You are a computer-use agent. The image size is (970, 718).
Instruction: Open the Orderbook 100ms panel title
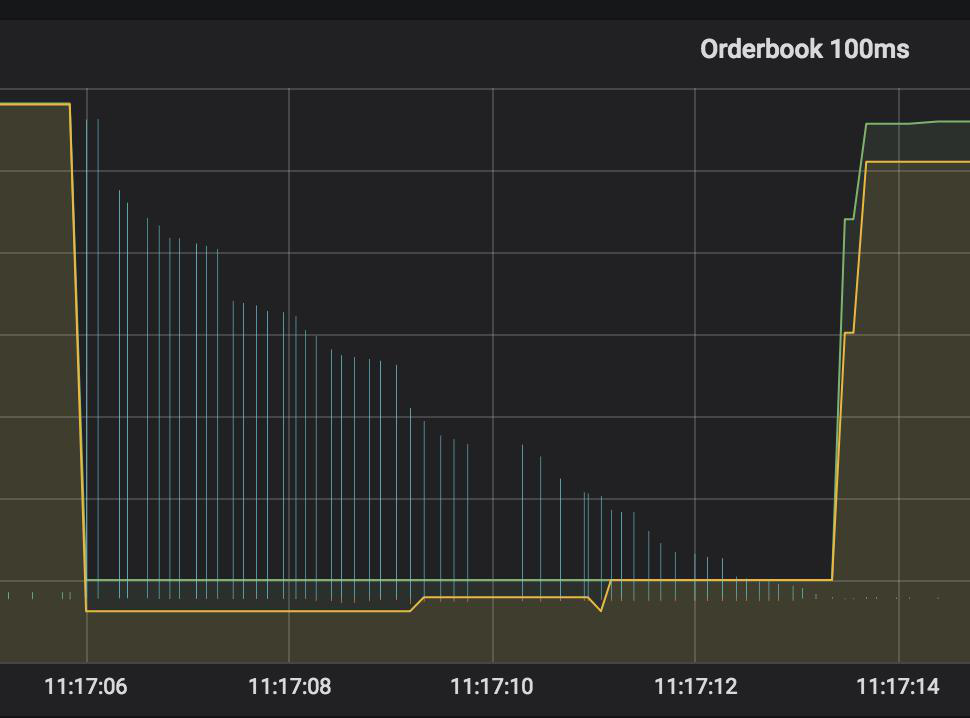(804, 49)
